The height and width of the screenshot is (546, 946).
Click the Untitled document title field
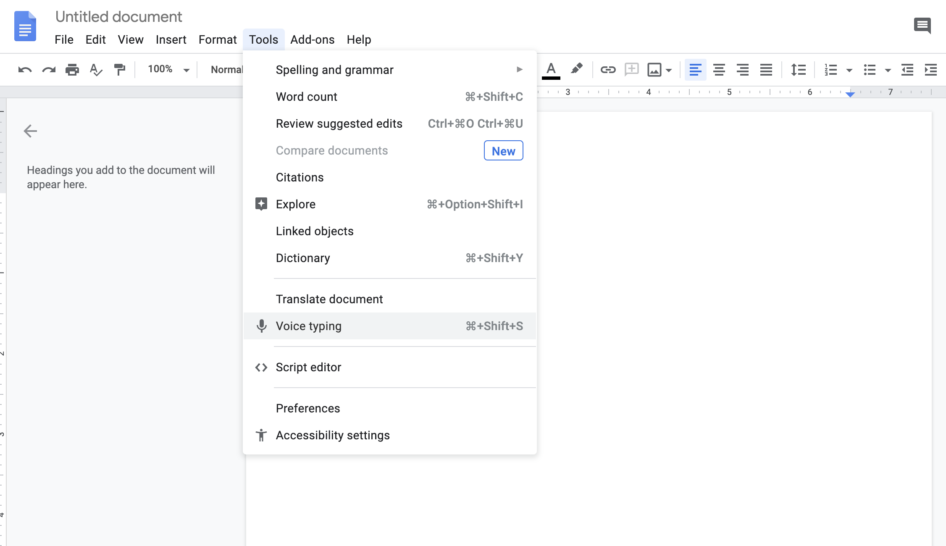pyautogui.click(x=118, y=17)
